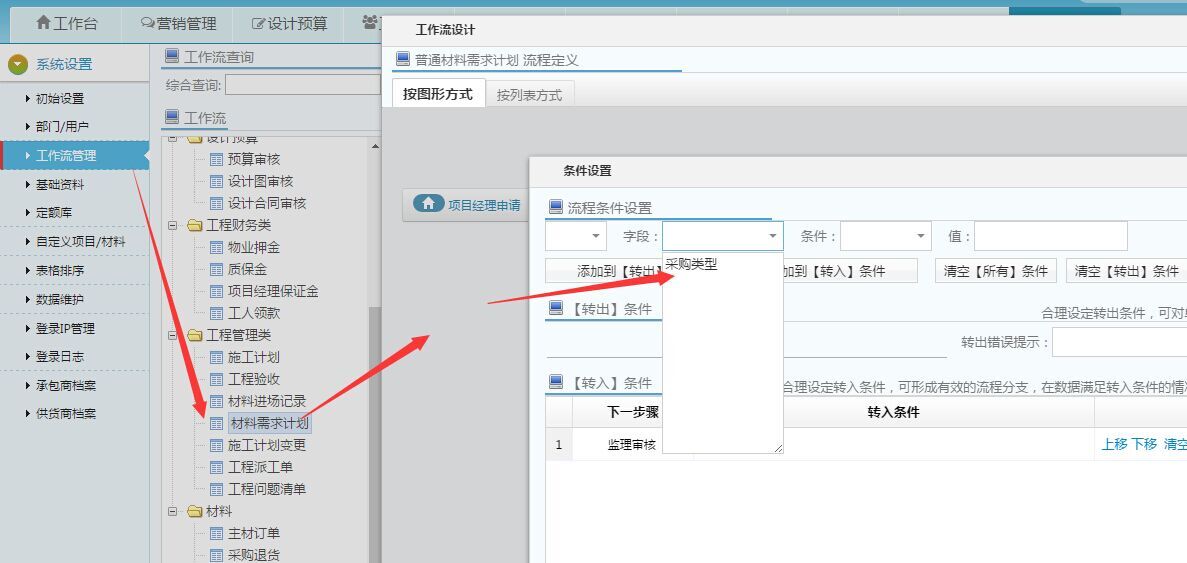Select the 设计图审核 tree item
The height and width of the screenshot is (563, 1187).
point(260,182)
